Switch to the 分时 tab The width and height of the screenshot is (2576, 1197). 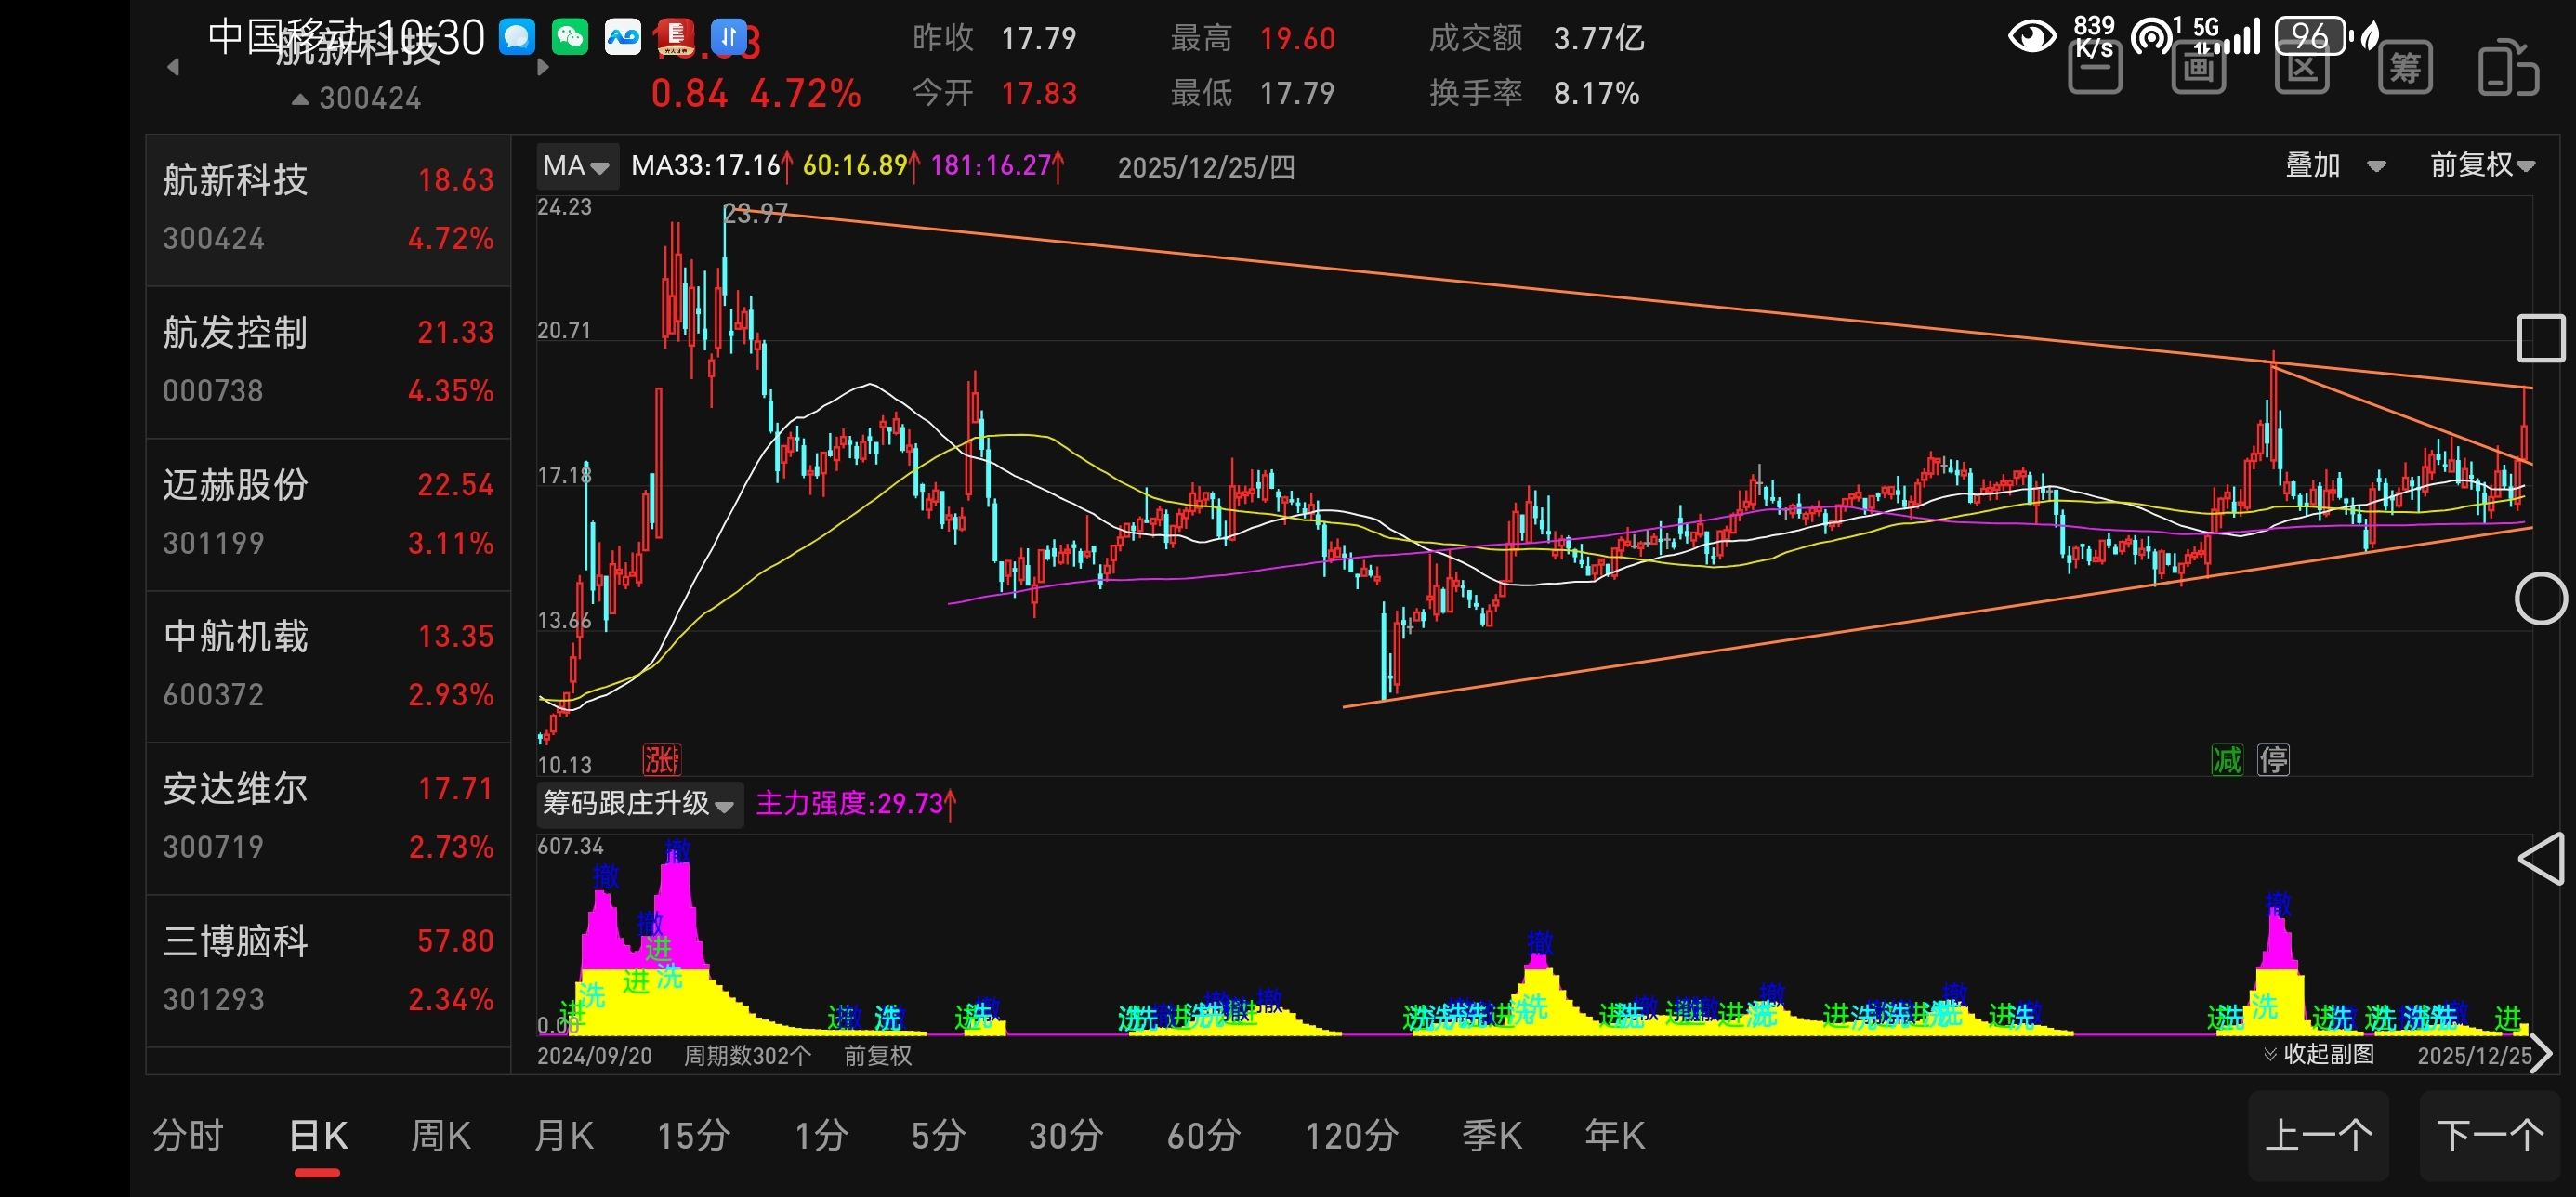[187, 1136]
